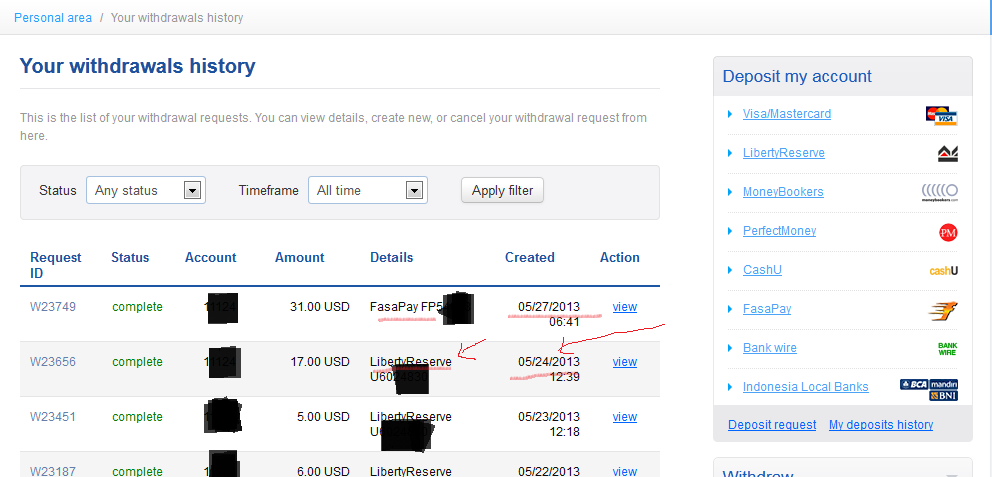The height and width of the screenshot is (477, 992).
Task: Open the Indonesia Local Banks deposit link
Action: 805,387
